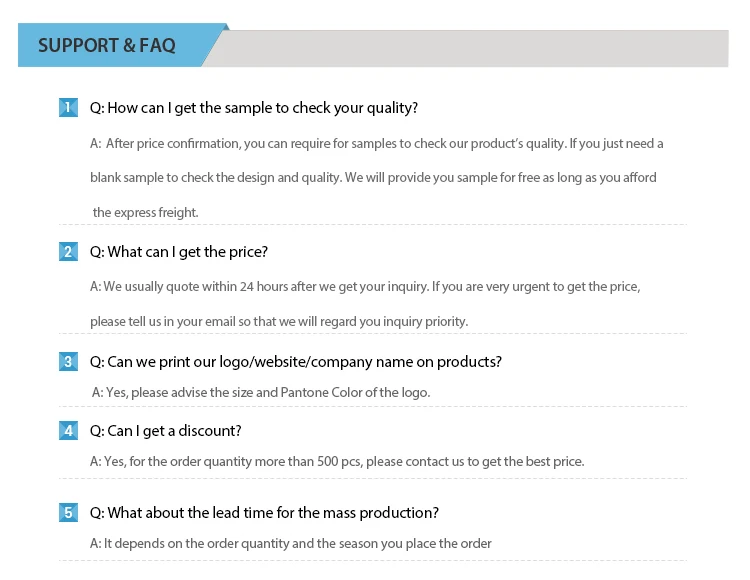This screenshot has width=750, height=580.
Task: Select the SUPPORT & FAQ header tab
Action: [x=107, y=46]
